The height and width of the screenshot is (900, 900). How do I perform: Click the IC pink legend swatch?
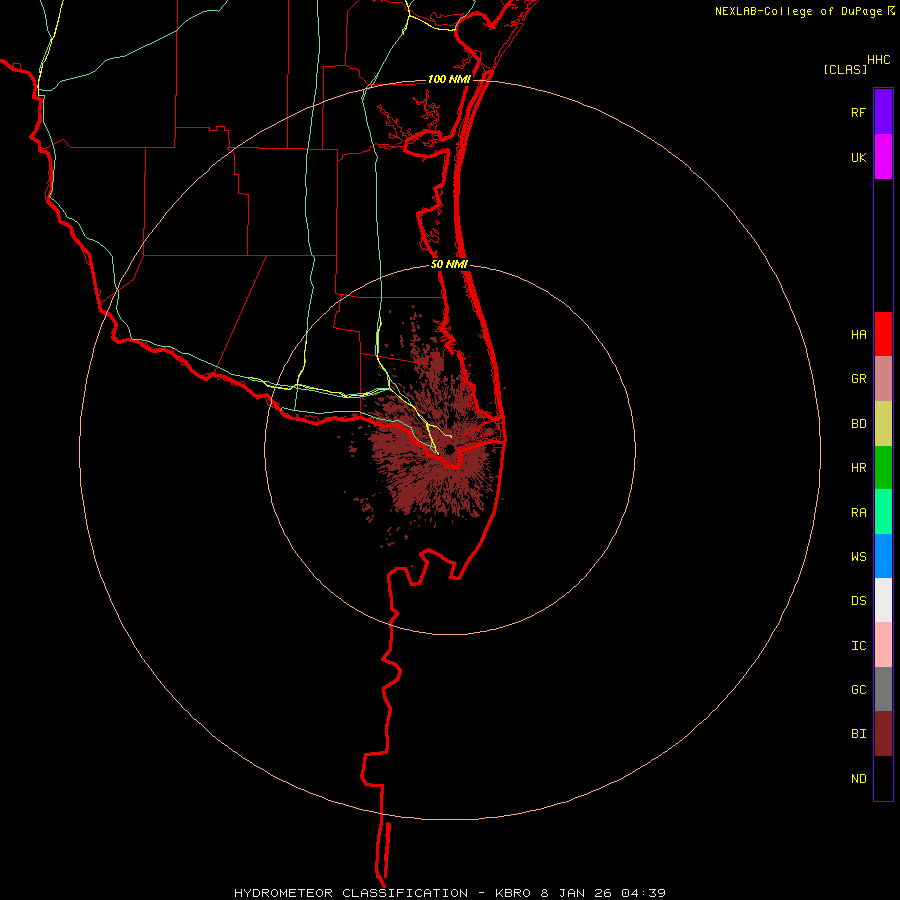[883, 645]
